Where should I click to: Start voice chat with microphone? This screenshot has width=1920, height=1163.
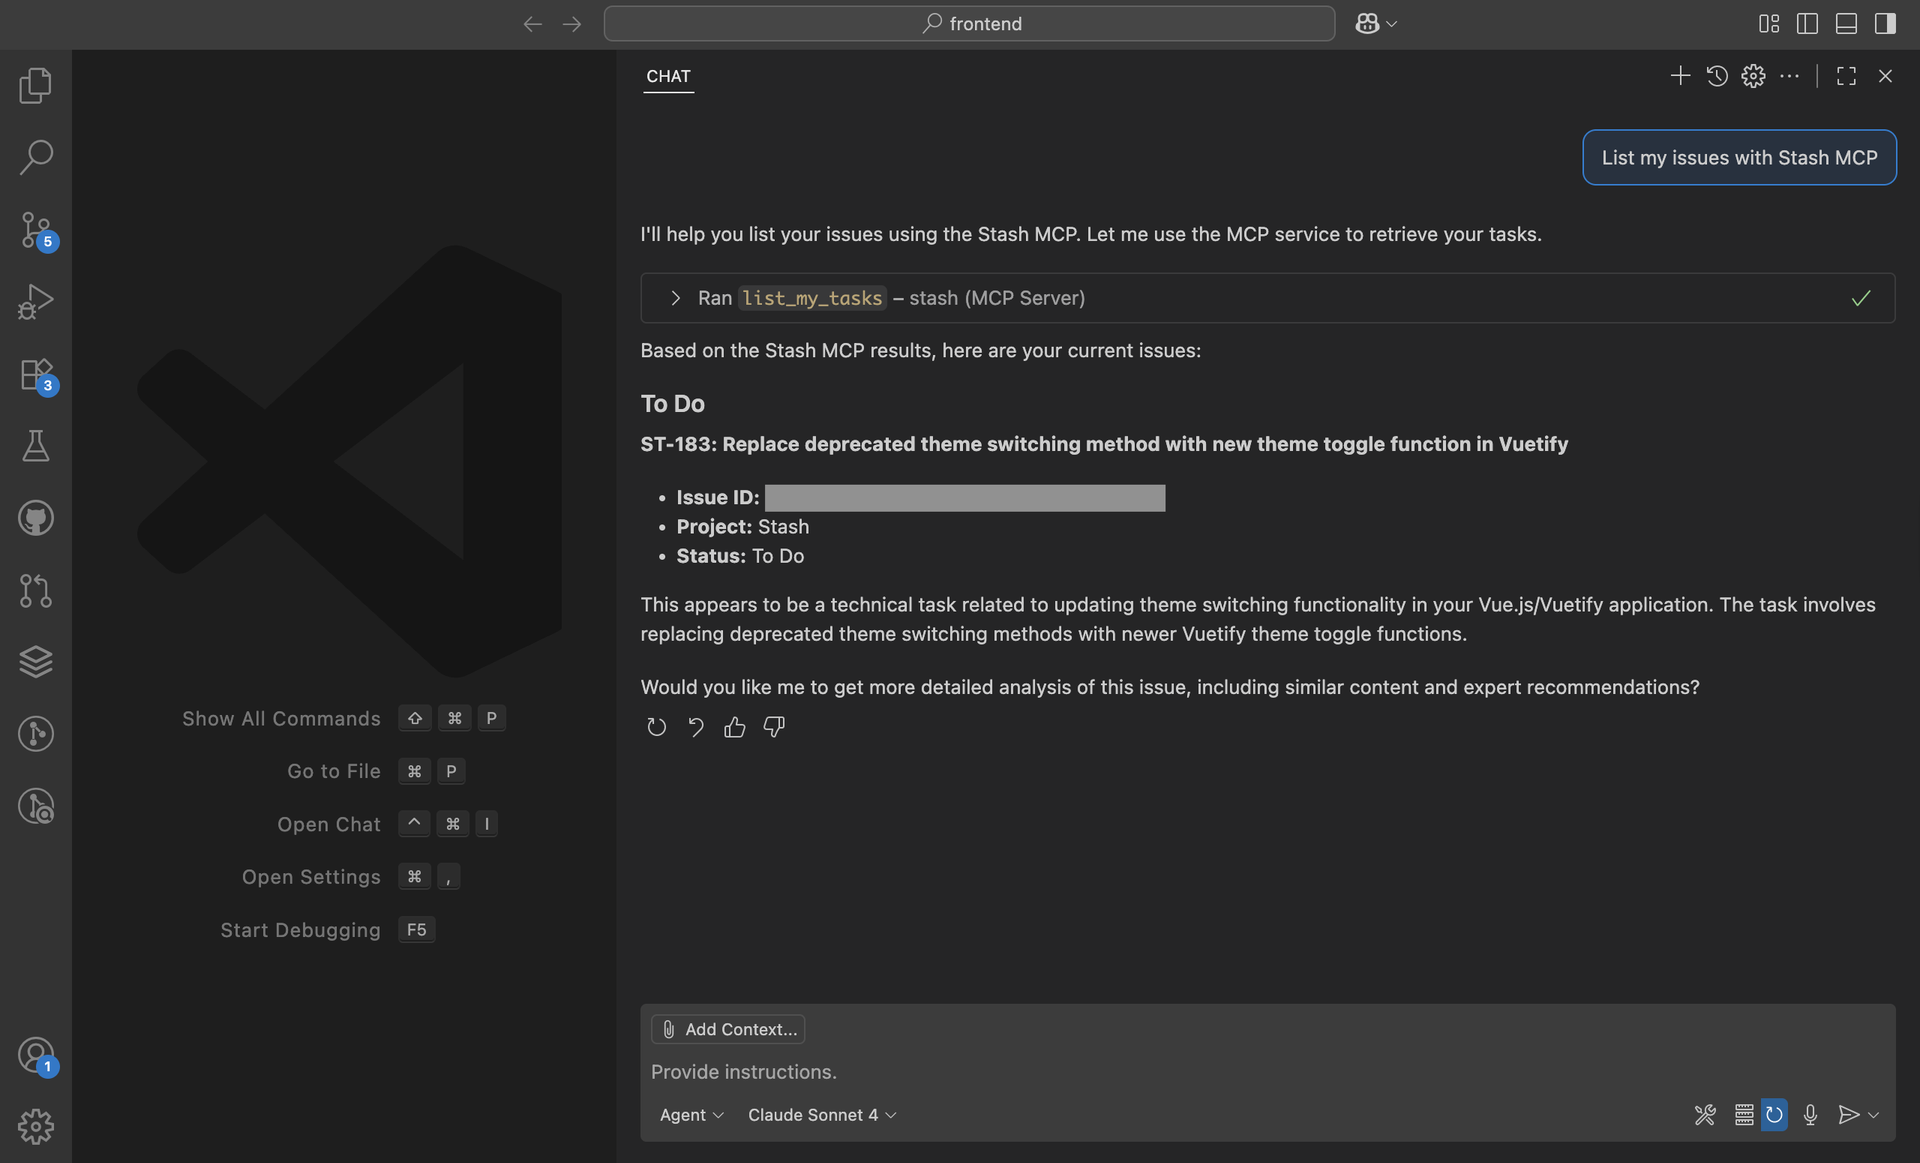[1810, 1115]
